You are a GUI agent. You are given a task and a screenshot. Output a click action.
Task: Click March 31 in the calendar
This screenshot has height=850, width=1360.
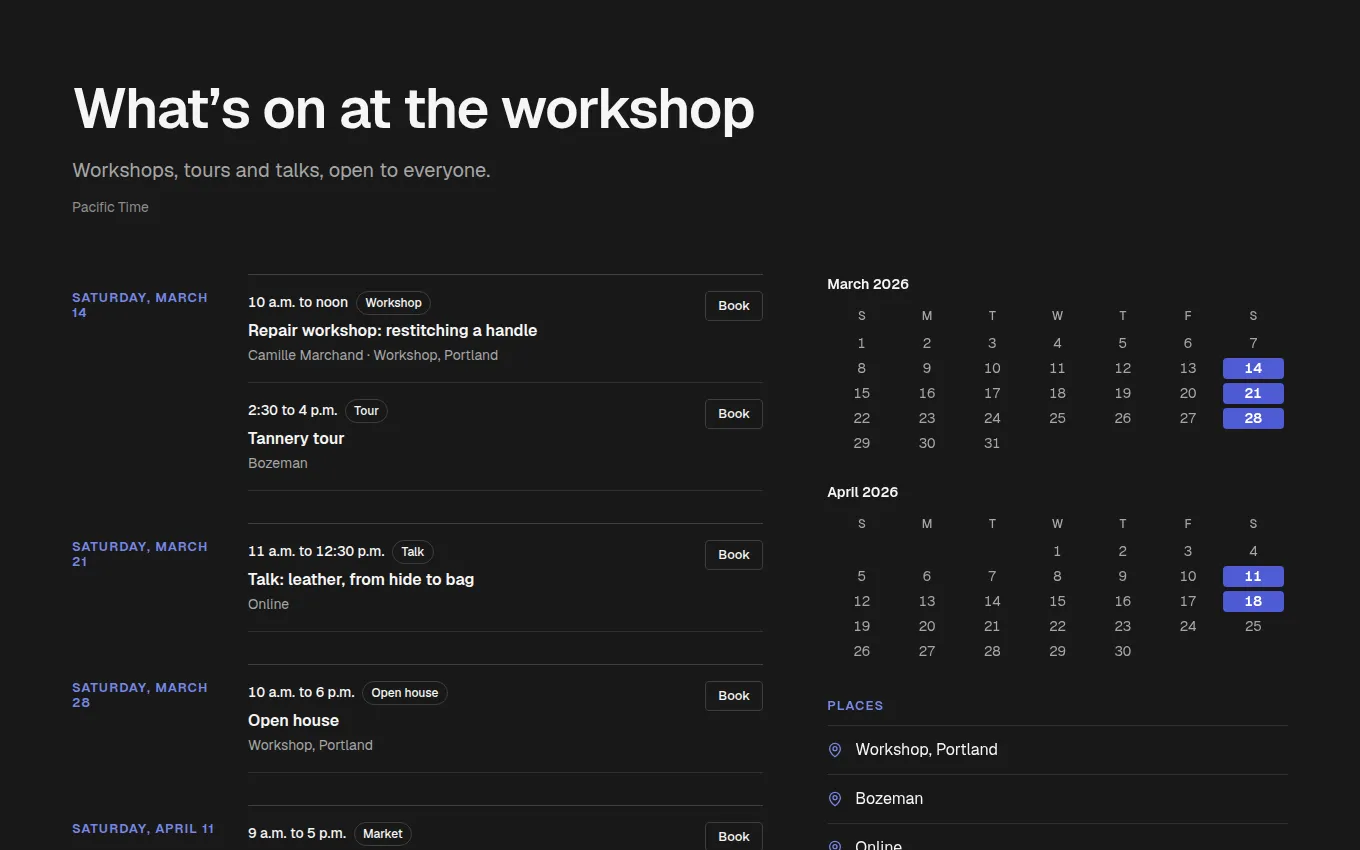992,443
